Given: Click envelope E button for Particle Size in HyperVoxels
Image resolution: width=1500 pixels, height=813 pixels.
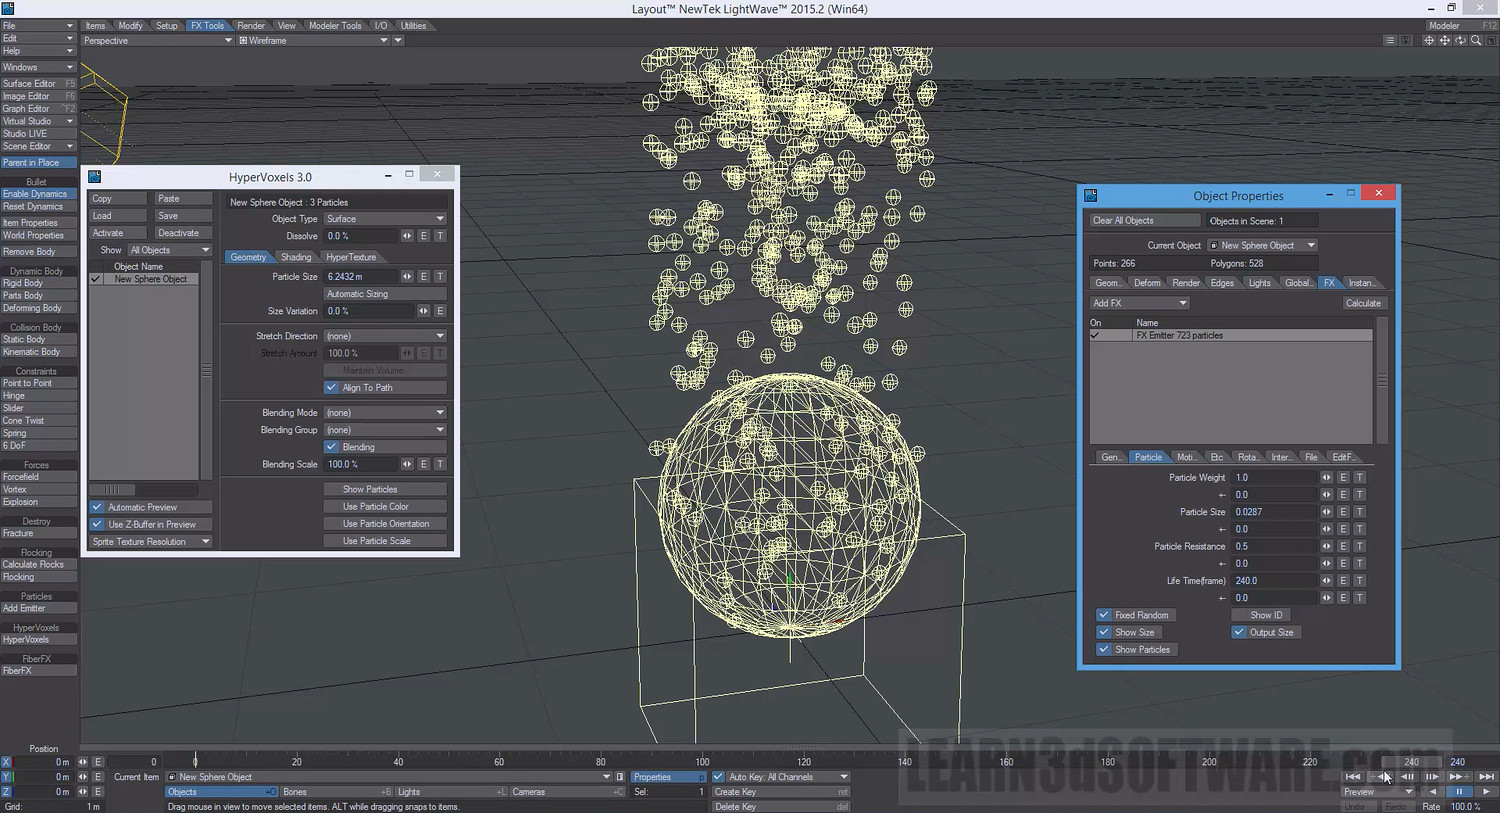Looking at the screenshot, I should [424, 277].
